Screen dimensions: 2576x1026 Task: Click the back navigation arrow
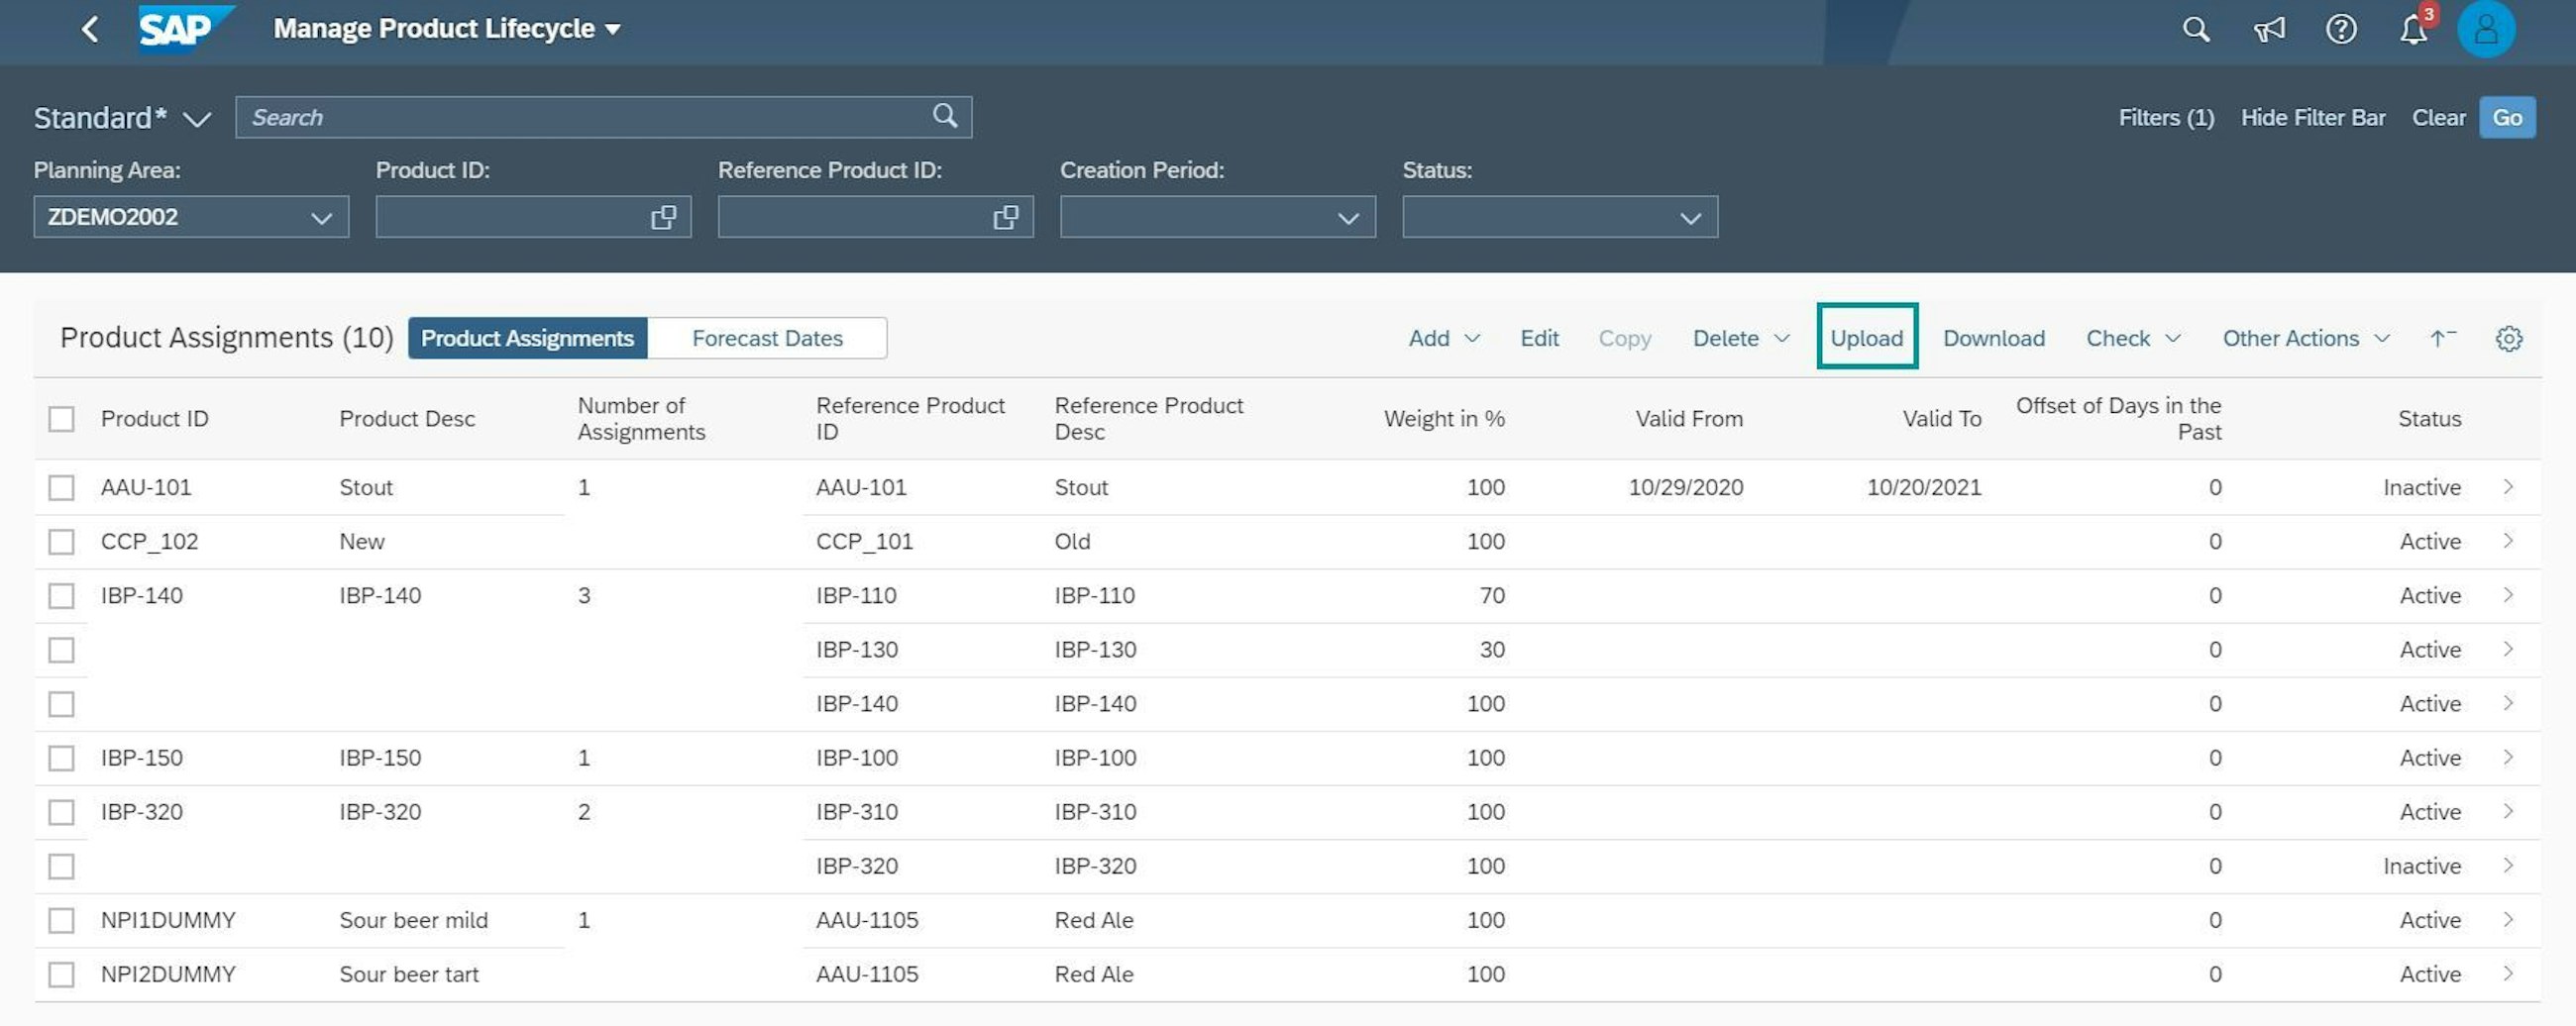pos(90,29)
